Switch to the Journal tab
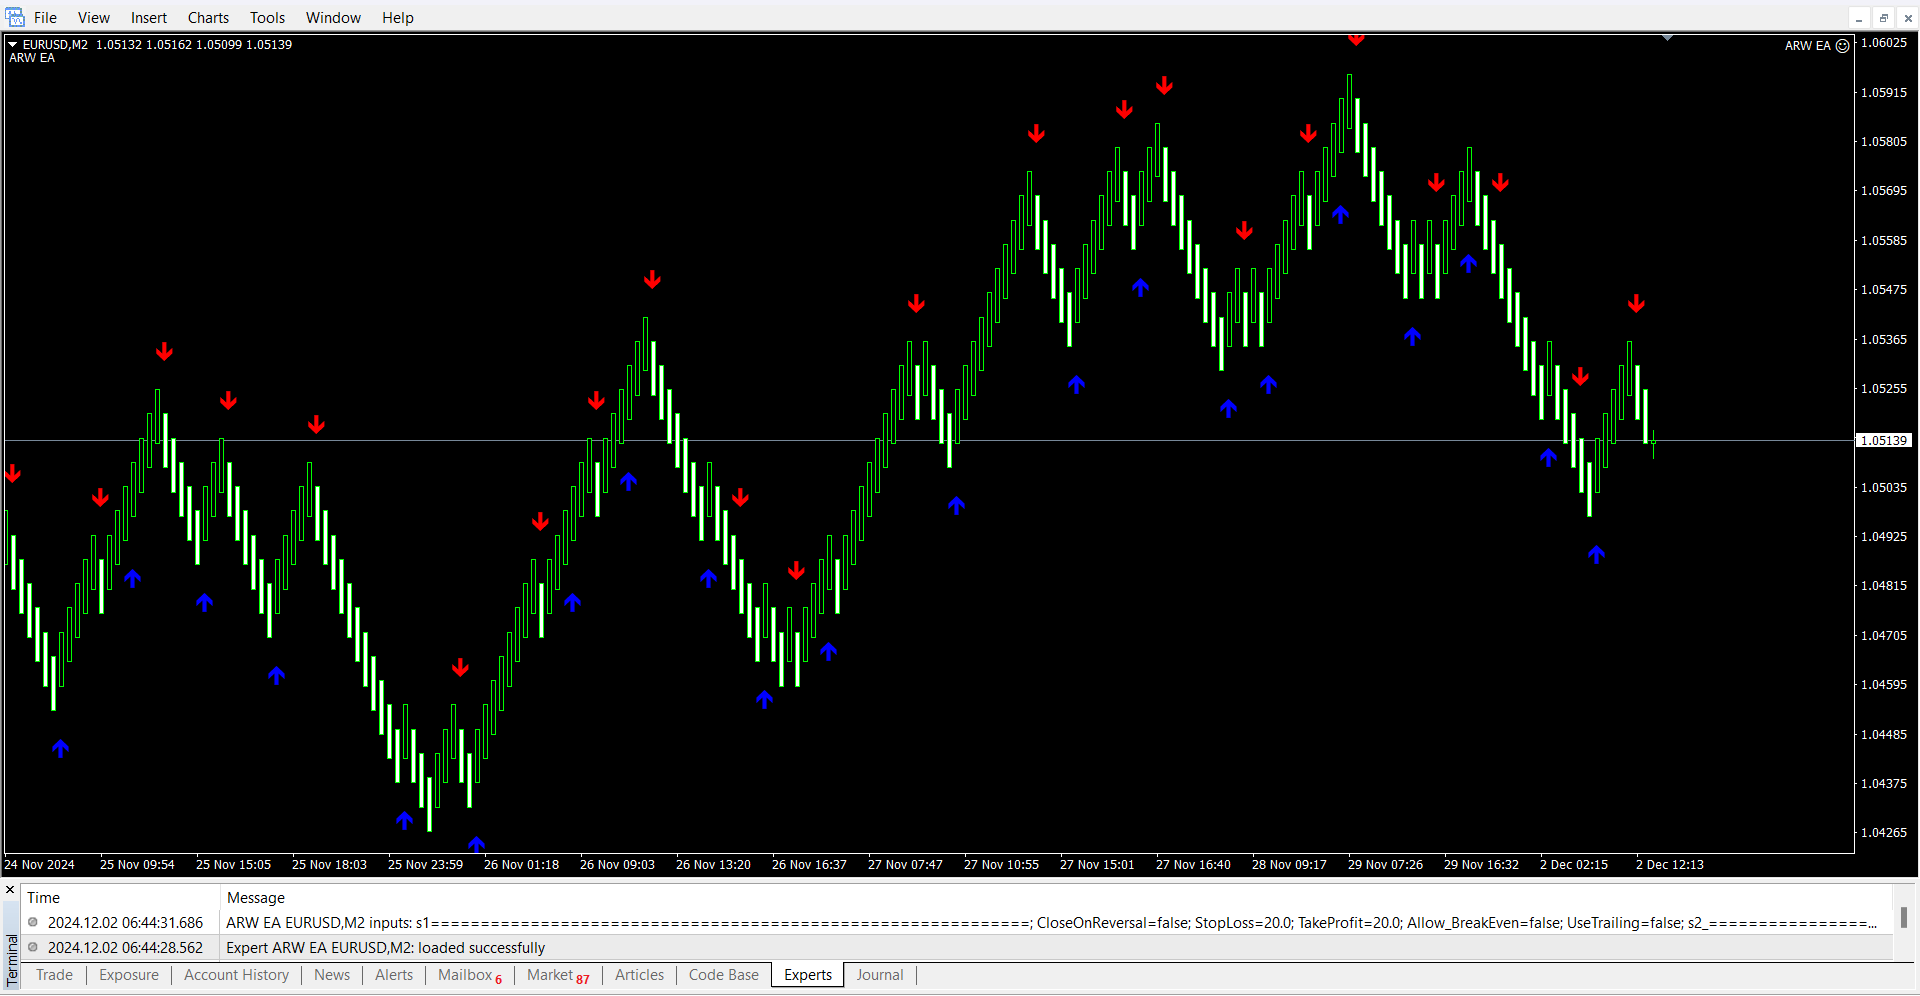 coord(879,975)
